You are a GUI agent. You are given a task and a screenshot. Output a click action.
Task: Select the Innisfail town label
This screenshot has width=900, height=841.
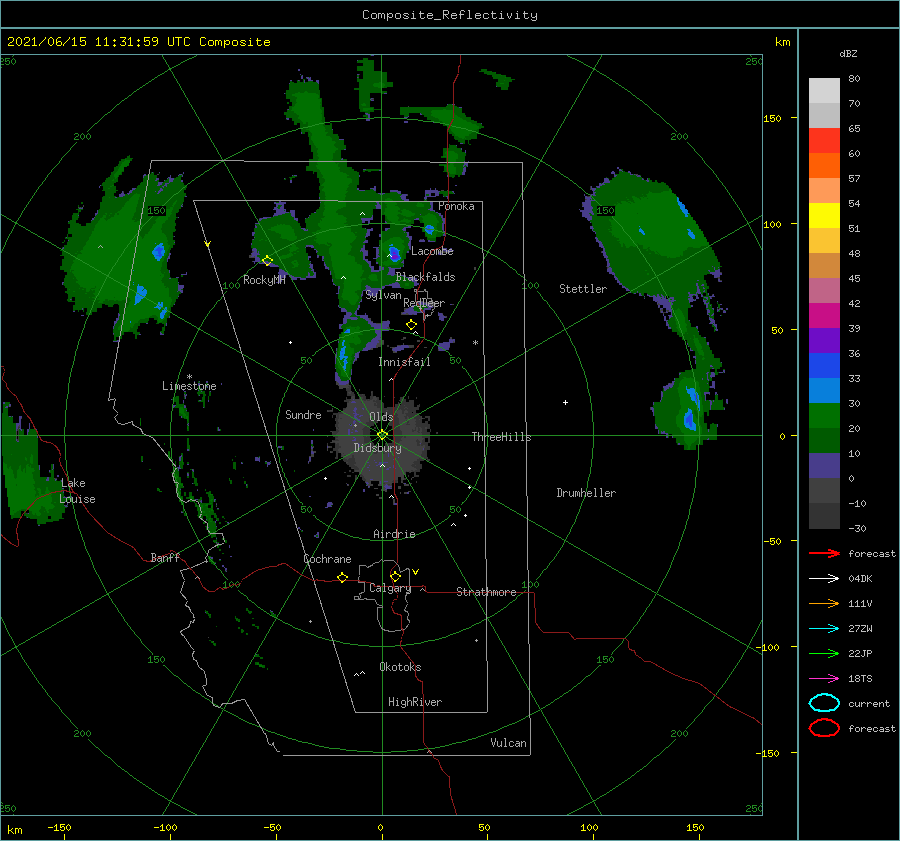pos(404,362)
